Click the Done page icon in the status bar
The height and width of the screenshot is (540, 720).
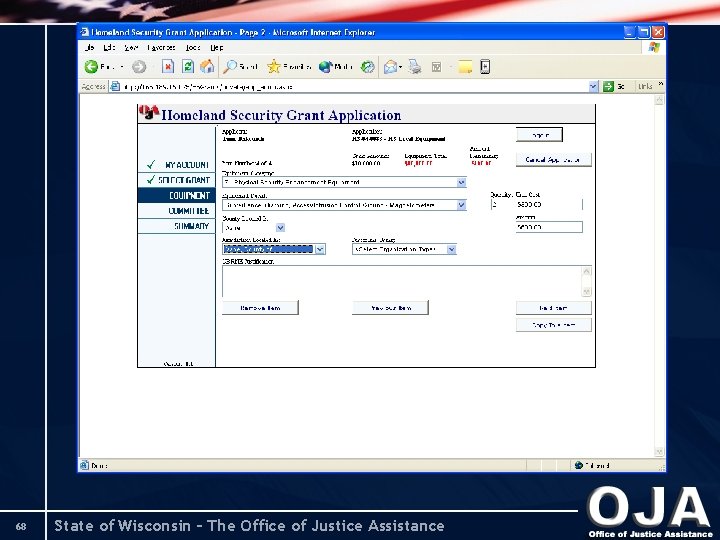pyautogui.click(x=84, y=465)
